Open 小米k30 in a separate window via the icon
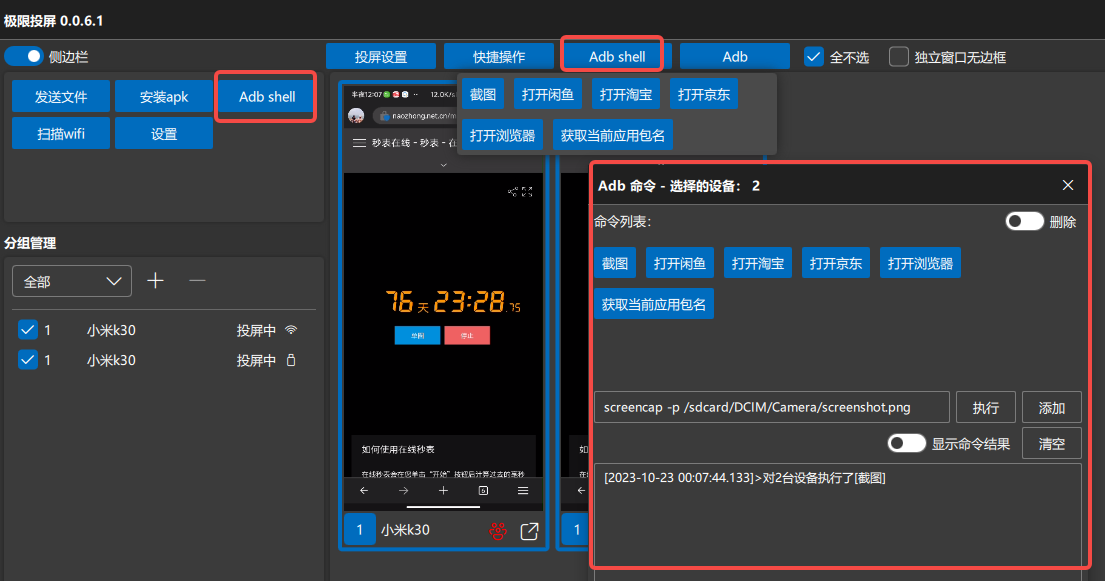Screen dimensions: 1105x581 pyautogui.click(x=531, y=529)
